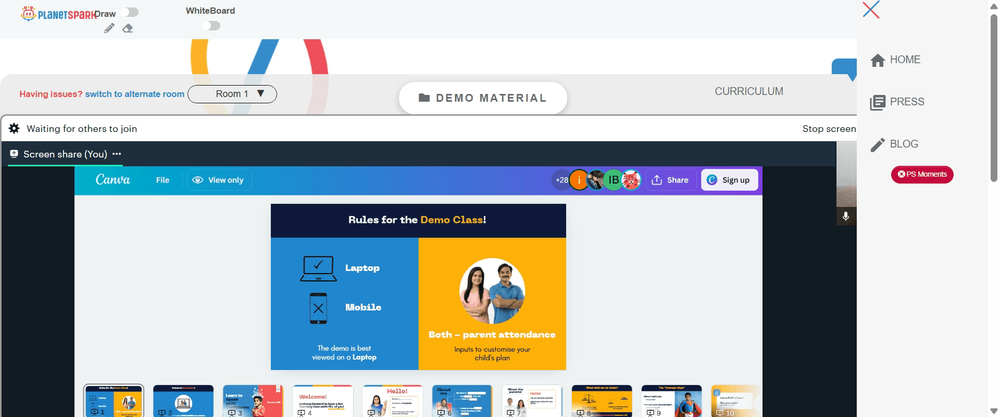Open DEMO MATERIAL folder button
Viewport: 1000px width, 417px height.
click(483, 98)
